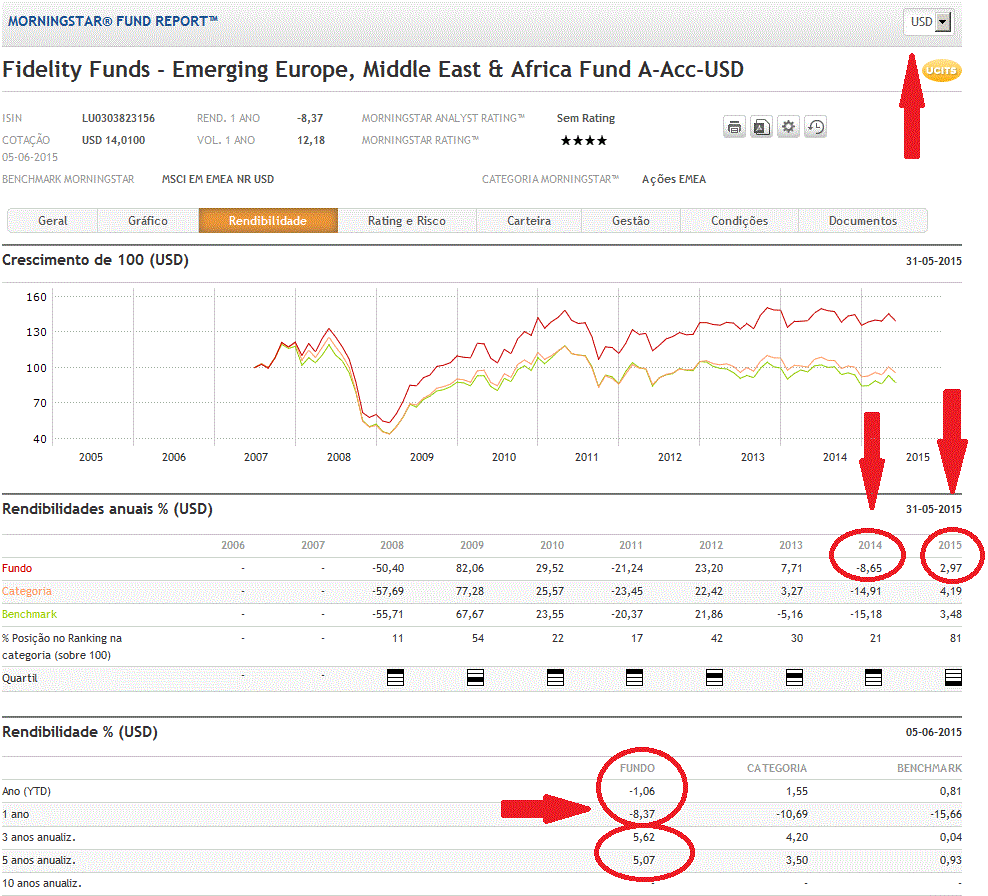Click the 3 anos anualiz. row label
The height and width of the screenshot is (896, 988).
(39, 837)
